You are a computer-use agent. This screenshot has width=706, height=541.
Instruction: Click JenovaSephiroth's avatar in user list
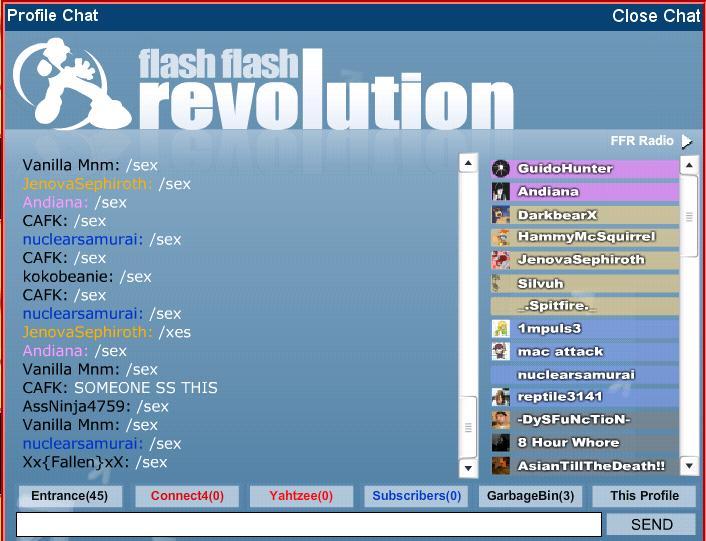[x=501, y=260]
